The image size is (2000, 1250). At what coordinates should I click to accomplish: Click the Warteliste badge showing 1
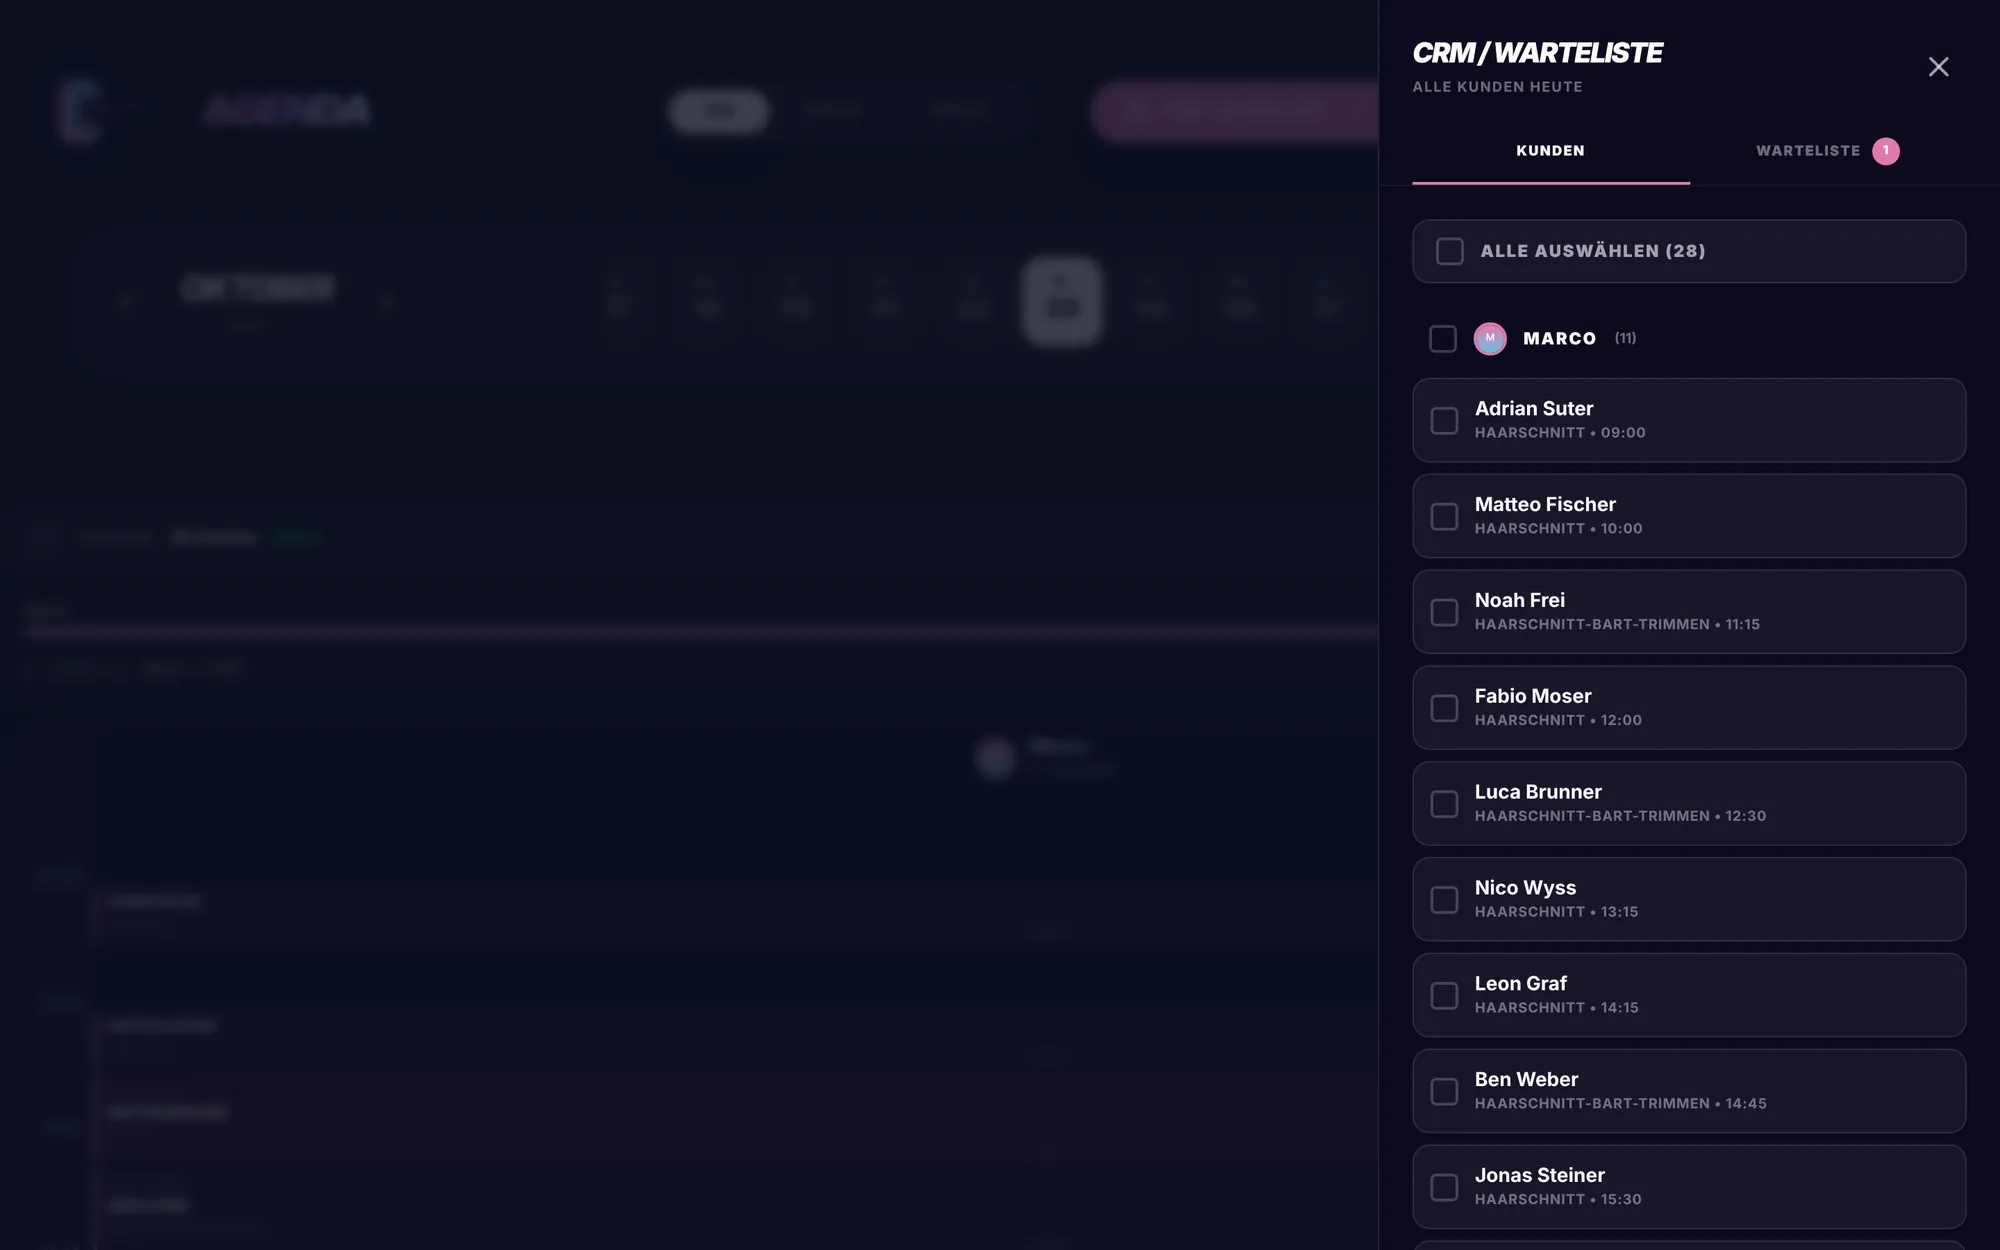1886,151
